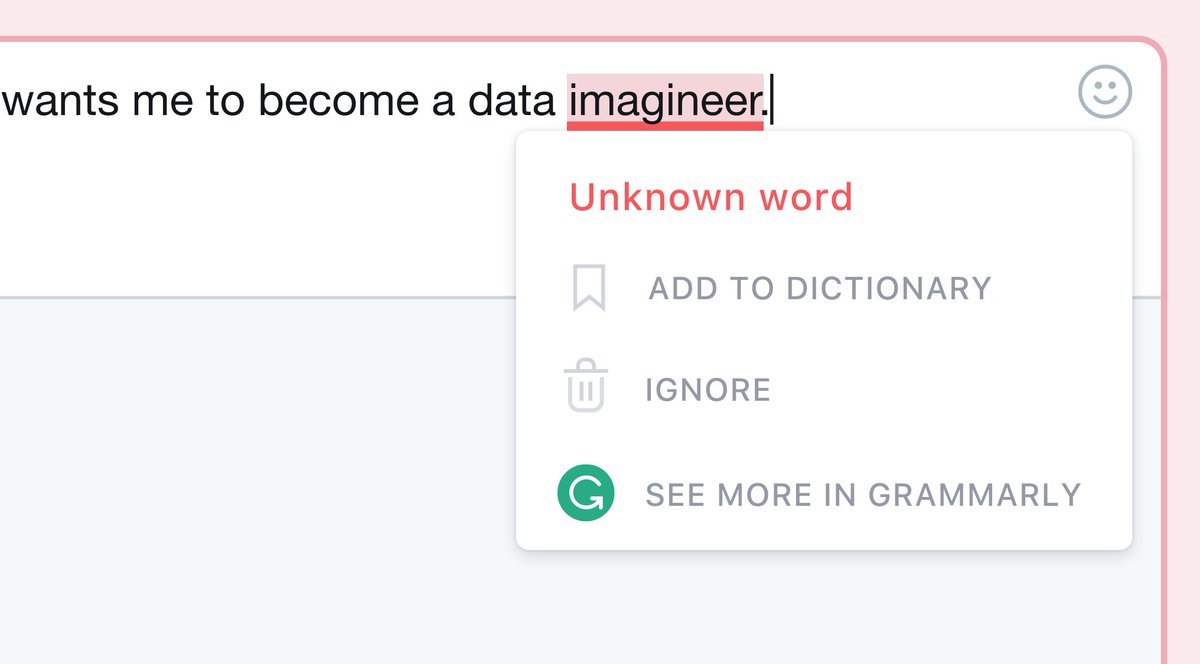Screen dimensions: 1200x664
Task: Click the bookmark icon for dictionary
Action: point(589,288)
